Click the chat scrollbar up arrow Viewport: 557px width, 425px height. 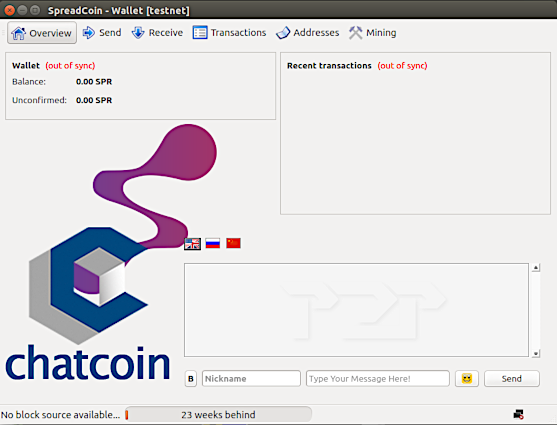pyautogui.click(x=536, y=268)
